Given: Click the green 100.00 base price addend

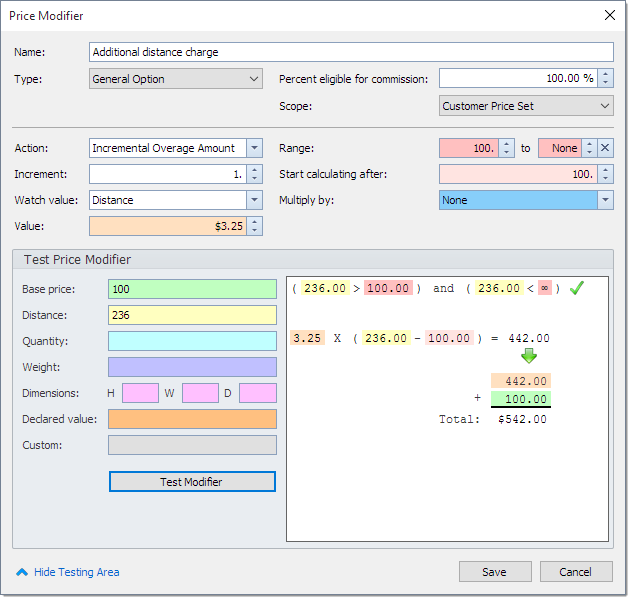Looking at the screenshot, I should click(521, 399).
